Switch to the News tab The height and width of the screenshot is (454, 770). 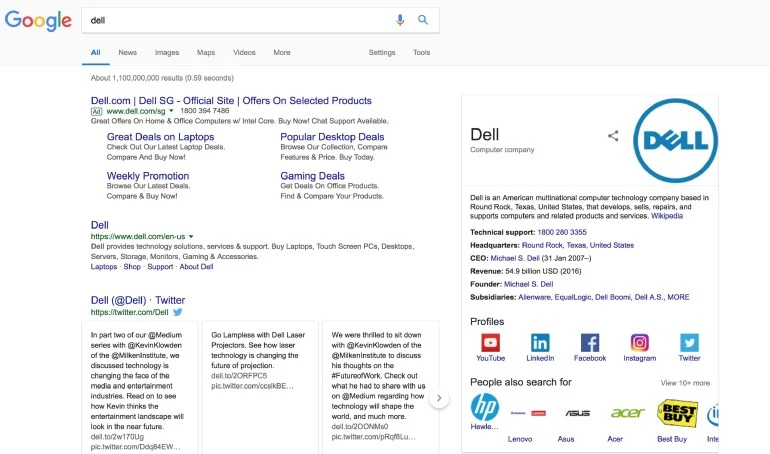(x=128, y=52)
